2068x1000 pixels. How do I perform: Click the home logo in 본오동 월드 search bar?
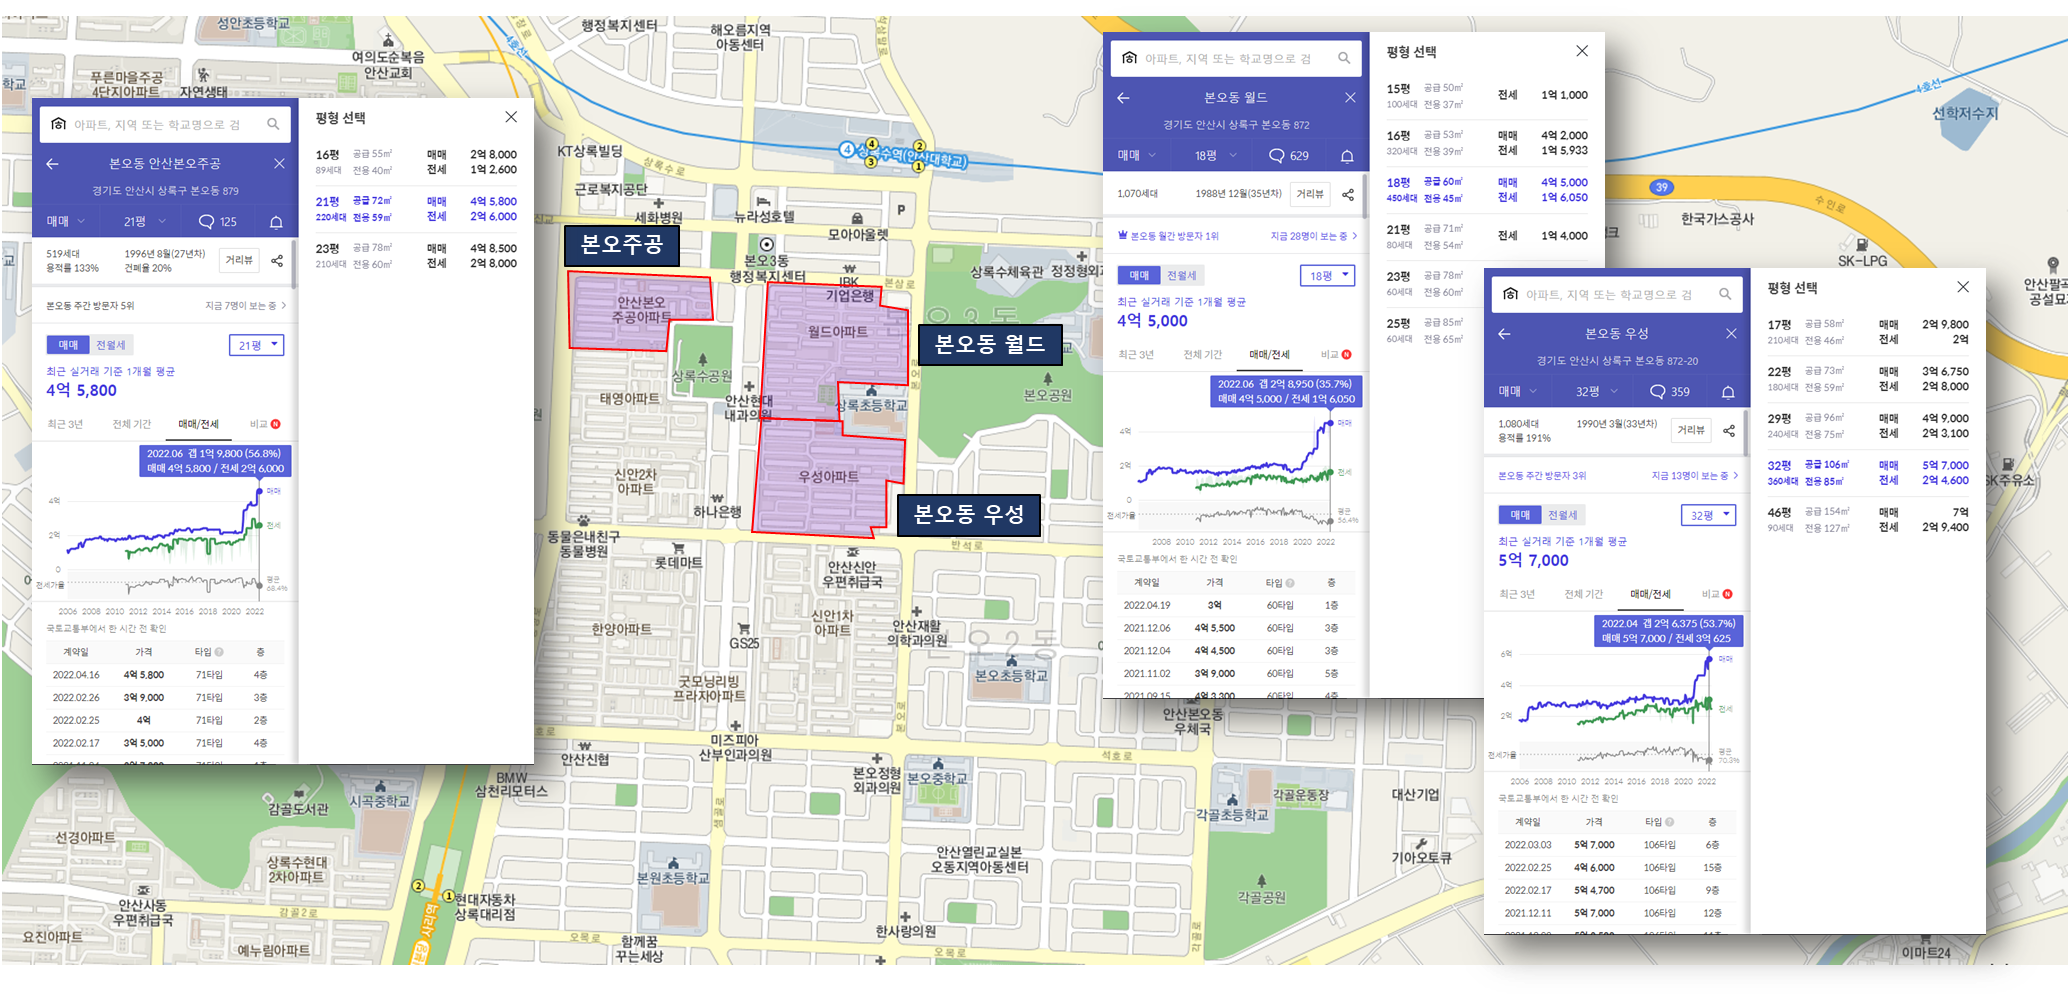point(1130,58)
